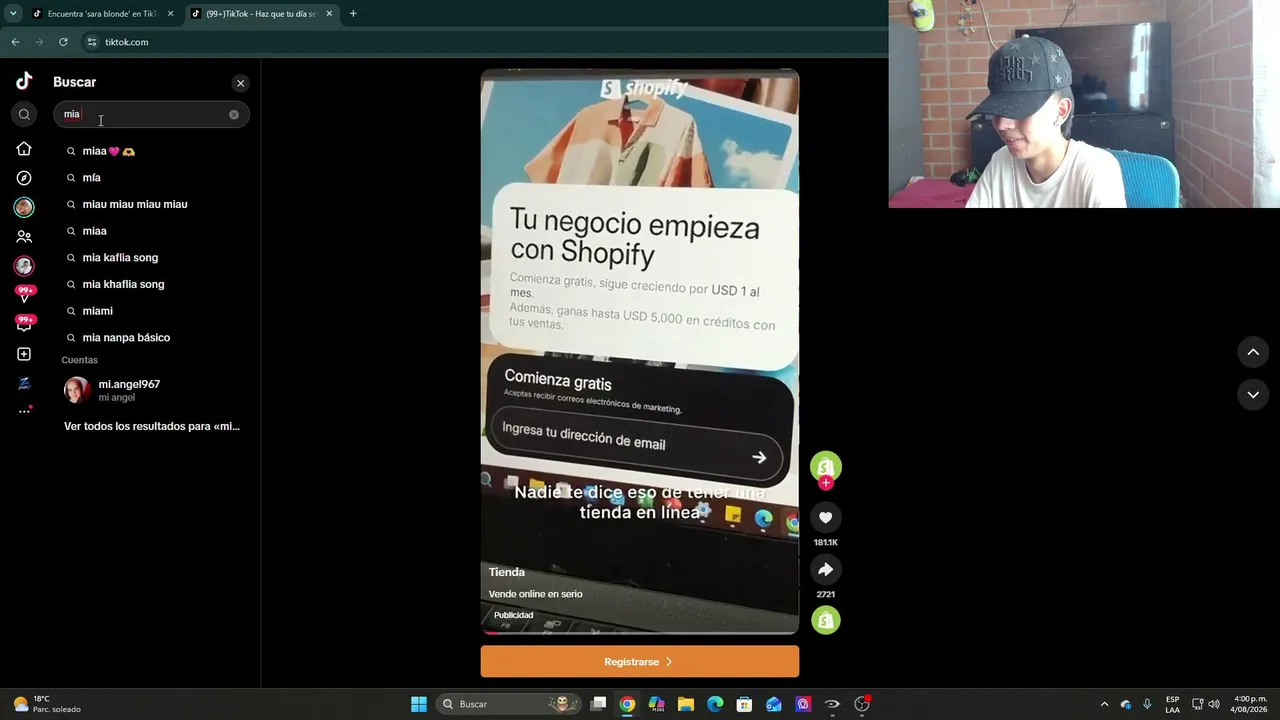Open the browser tab search dropdown arrow
This screenshot has width=1280, height=720.
[13, 14]
